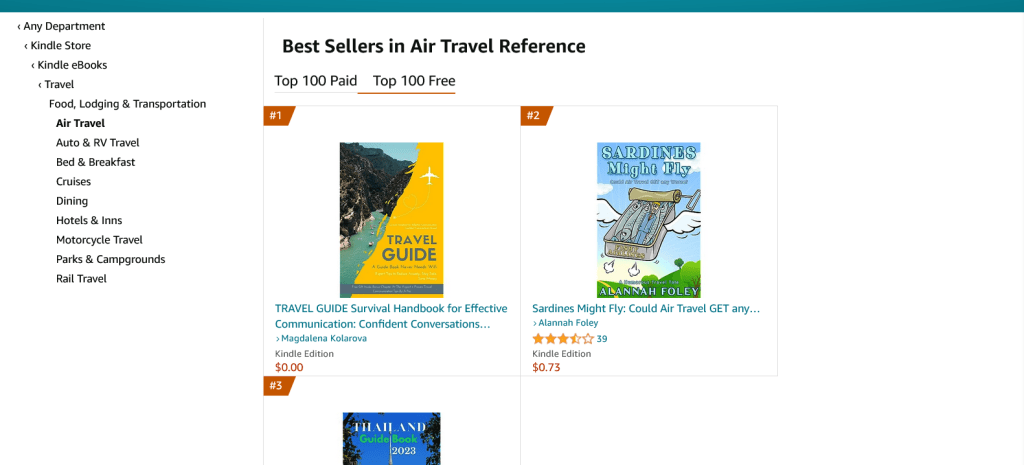Click the #3 rank badge
The height and width of the screenshot is (465, 1024).
tap(277, 386)
